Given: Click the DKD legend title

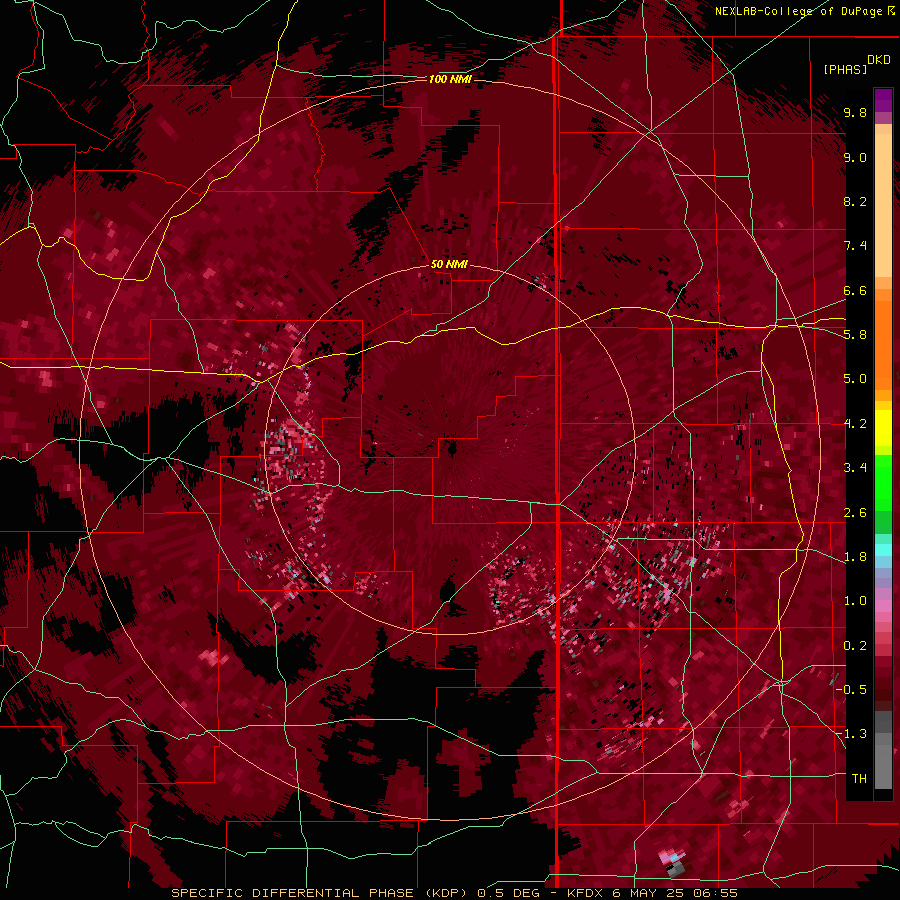Looking at the screenshot, I should pos(878,60).
